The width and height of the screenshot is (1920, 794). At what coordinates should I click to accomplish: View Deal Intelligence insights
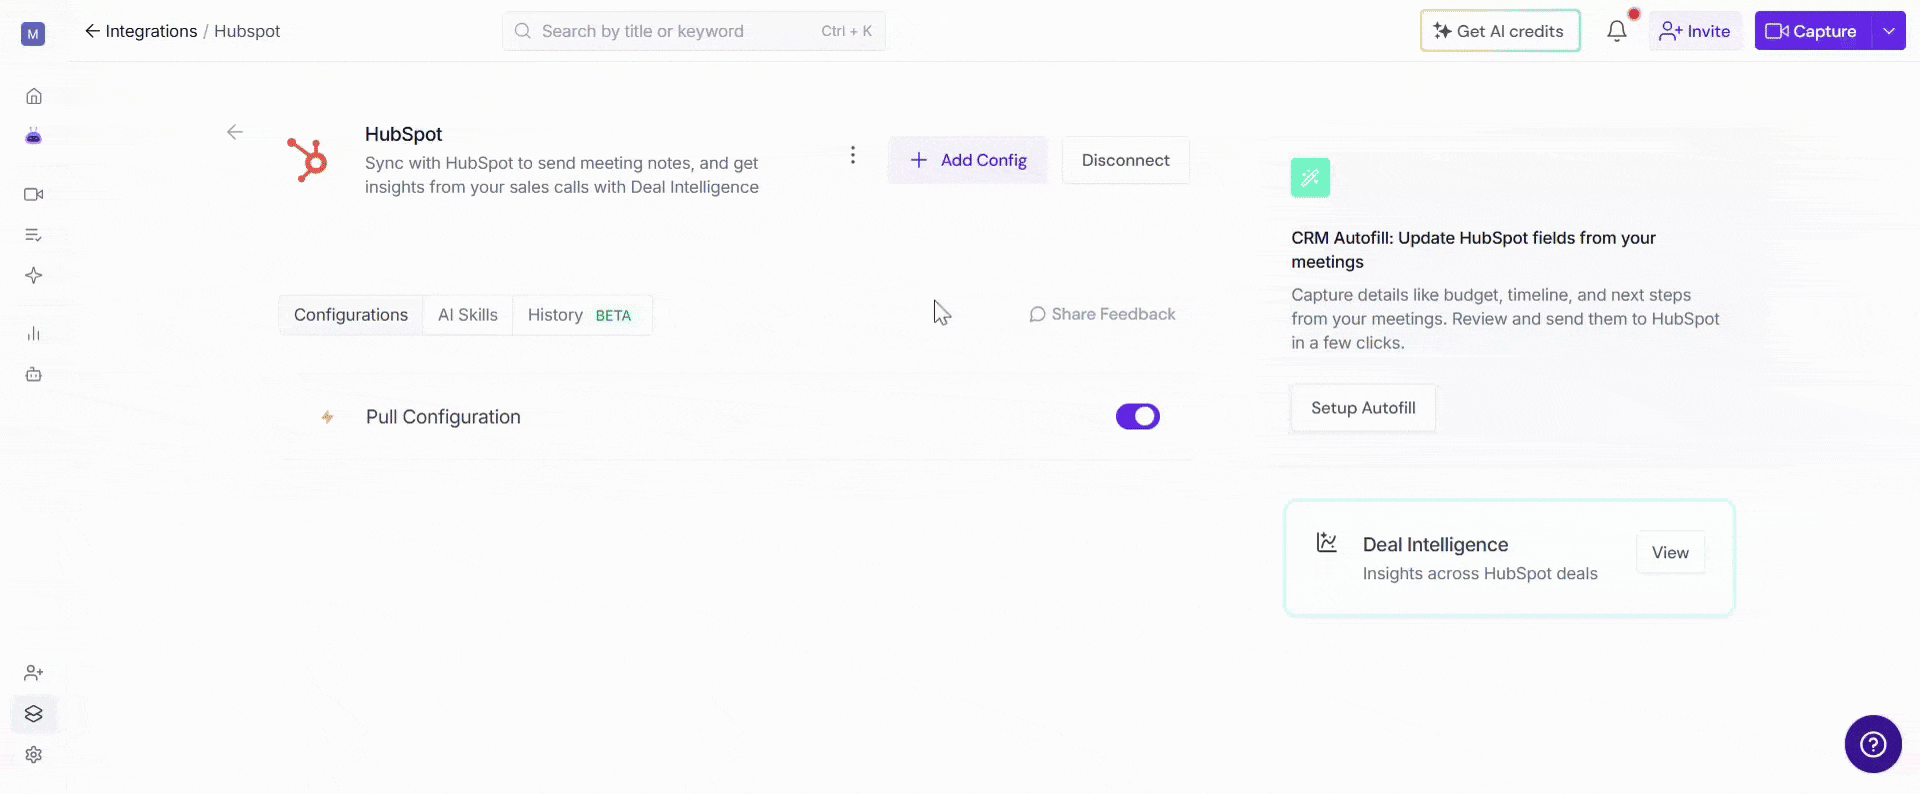(x=1670, y=553)
